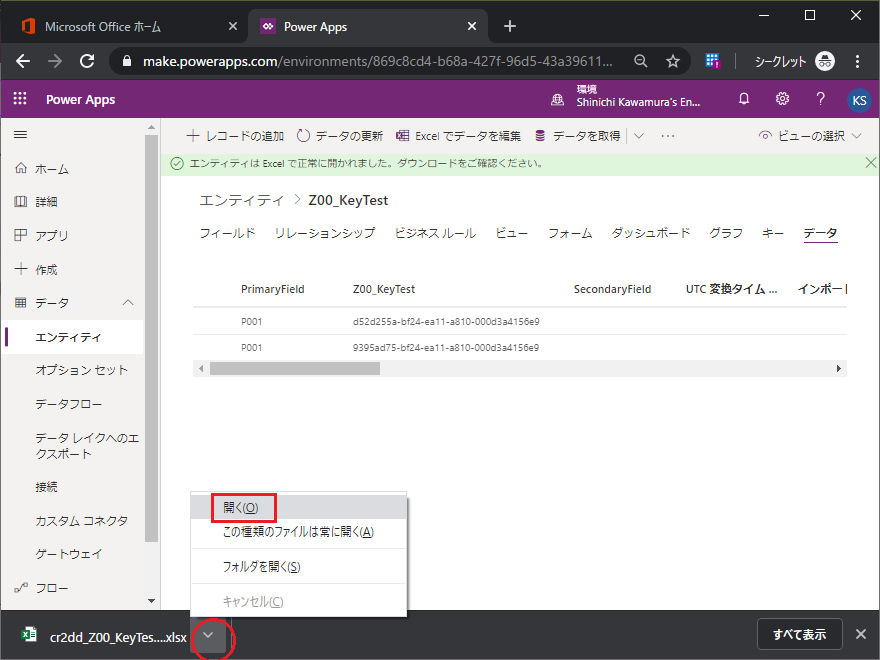Click the incognito profile icon
880x660 pixels.
824,61
